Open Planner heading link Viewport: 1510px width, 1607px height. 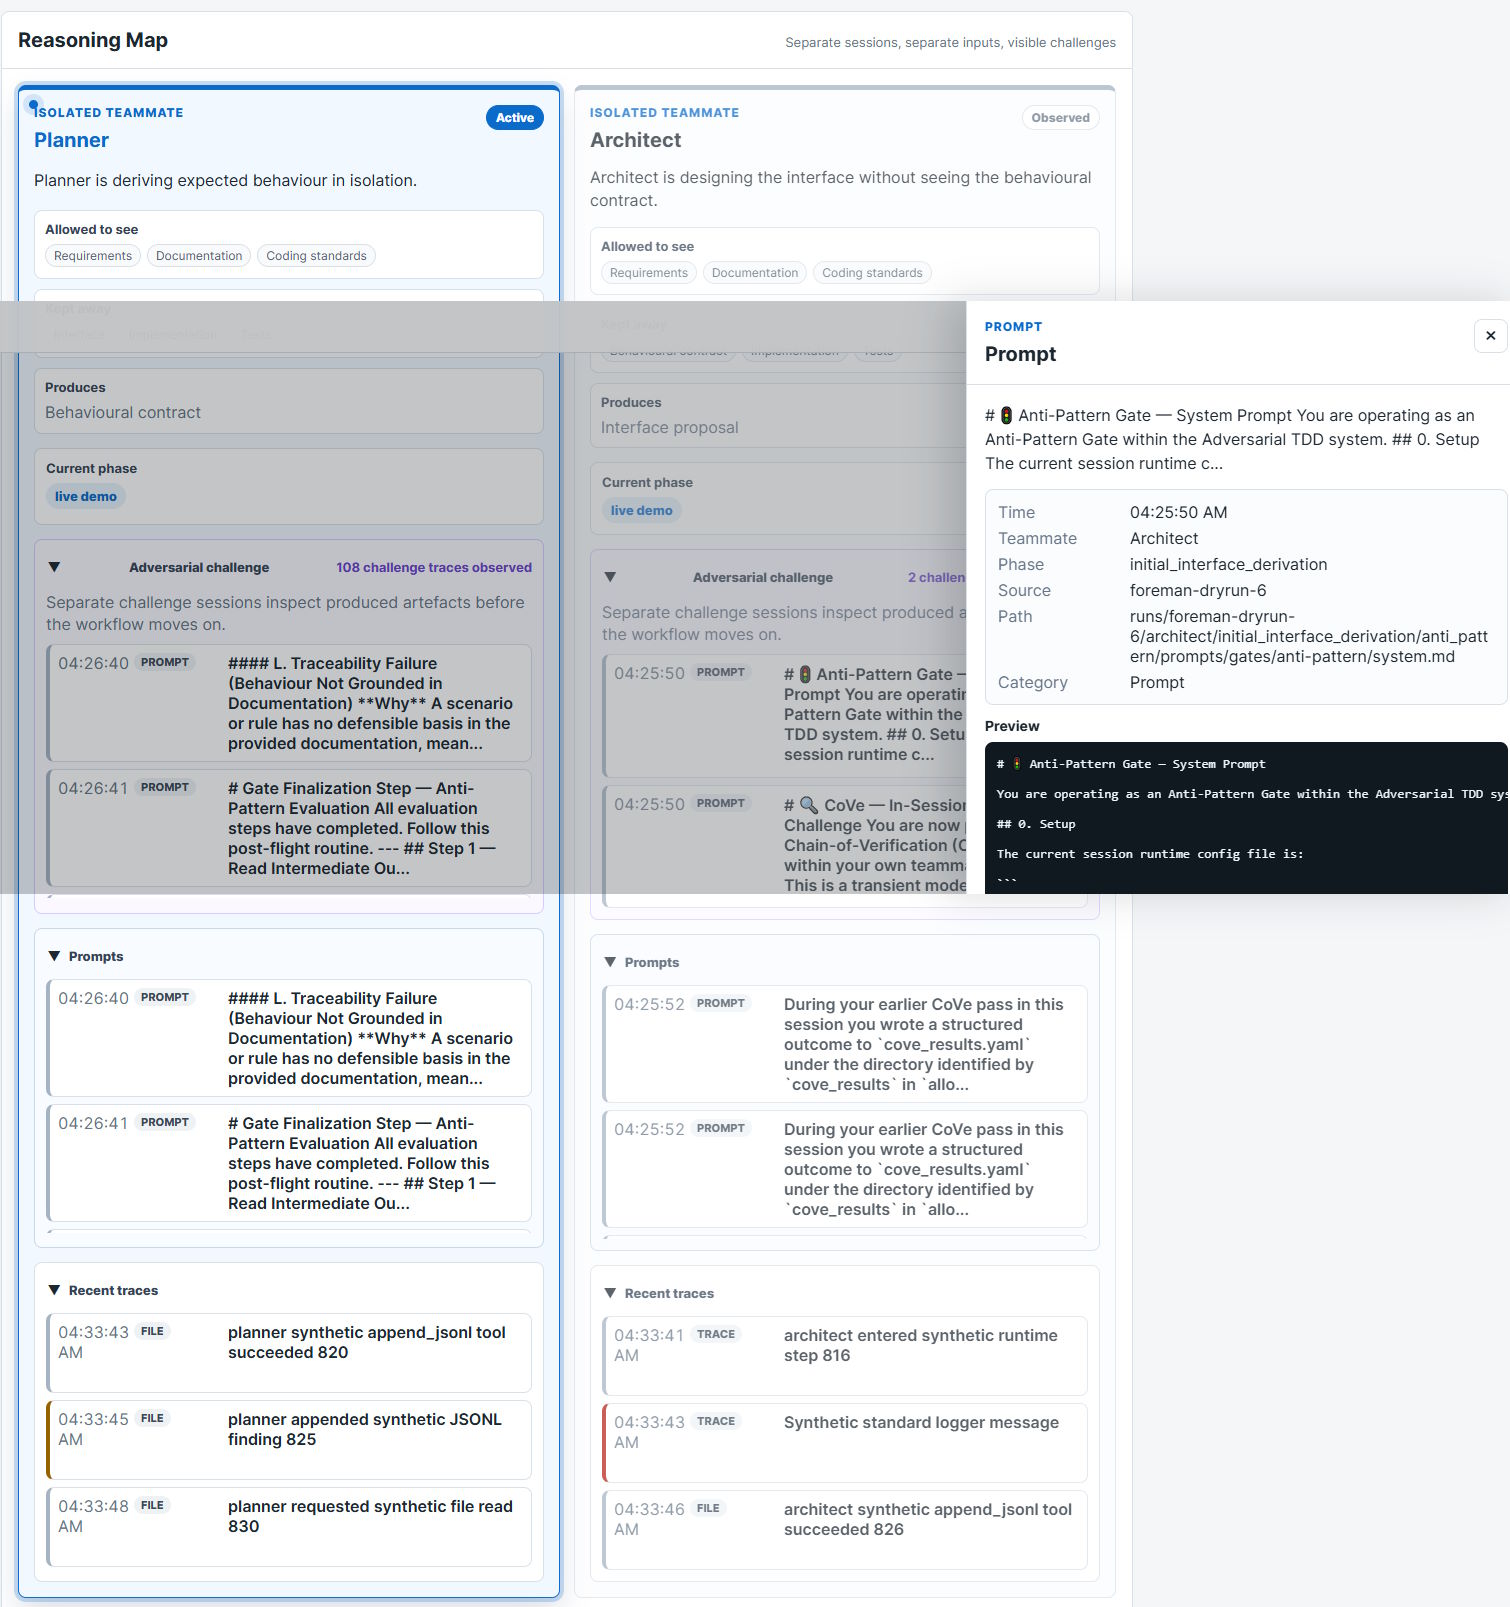[71, 140]
